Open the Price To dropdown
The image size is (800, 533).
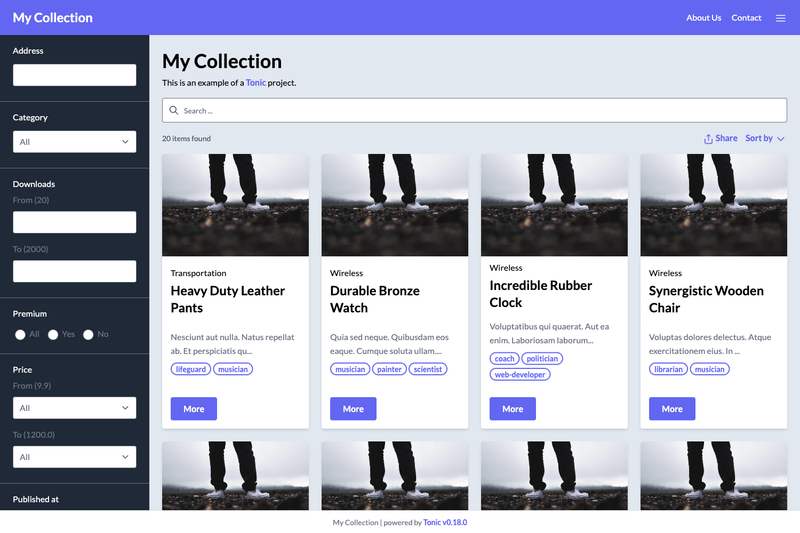74,457
